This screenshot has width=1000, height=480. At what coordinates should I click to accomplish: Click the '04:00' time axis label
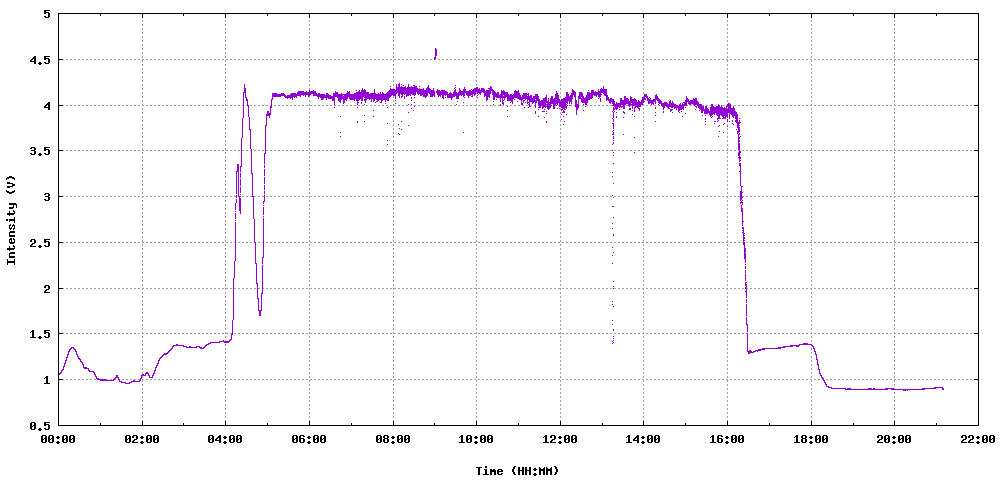(226, 439)
